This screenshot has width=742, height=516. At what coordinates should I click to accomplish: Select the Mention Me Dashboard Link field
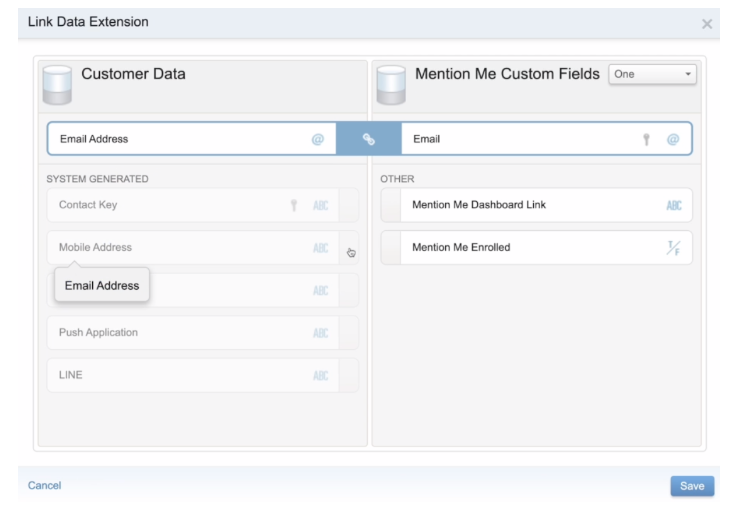tap(537, 205)
